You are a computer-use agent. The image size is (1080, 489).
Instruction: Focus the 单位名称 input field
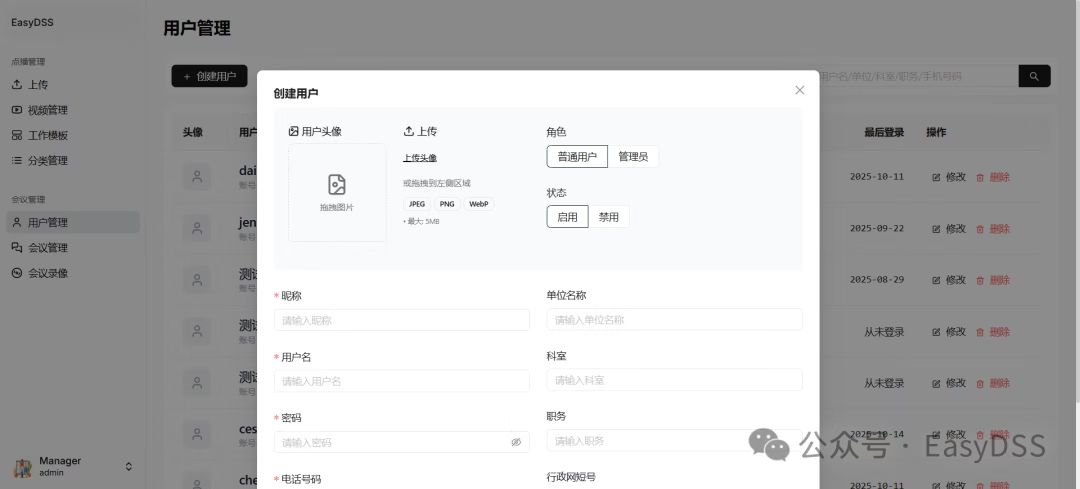[674, 320]
